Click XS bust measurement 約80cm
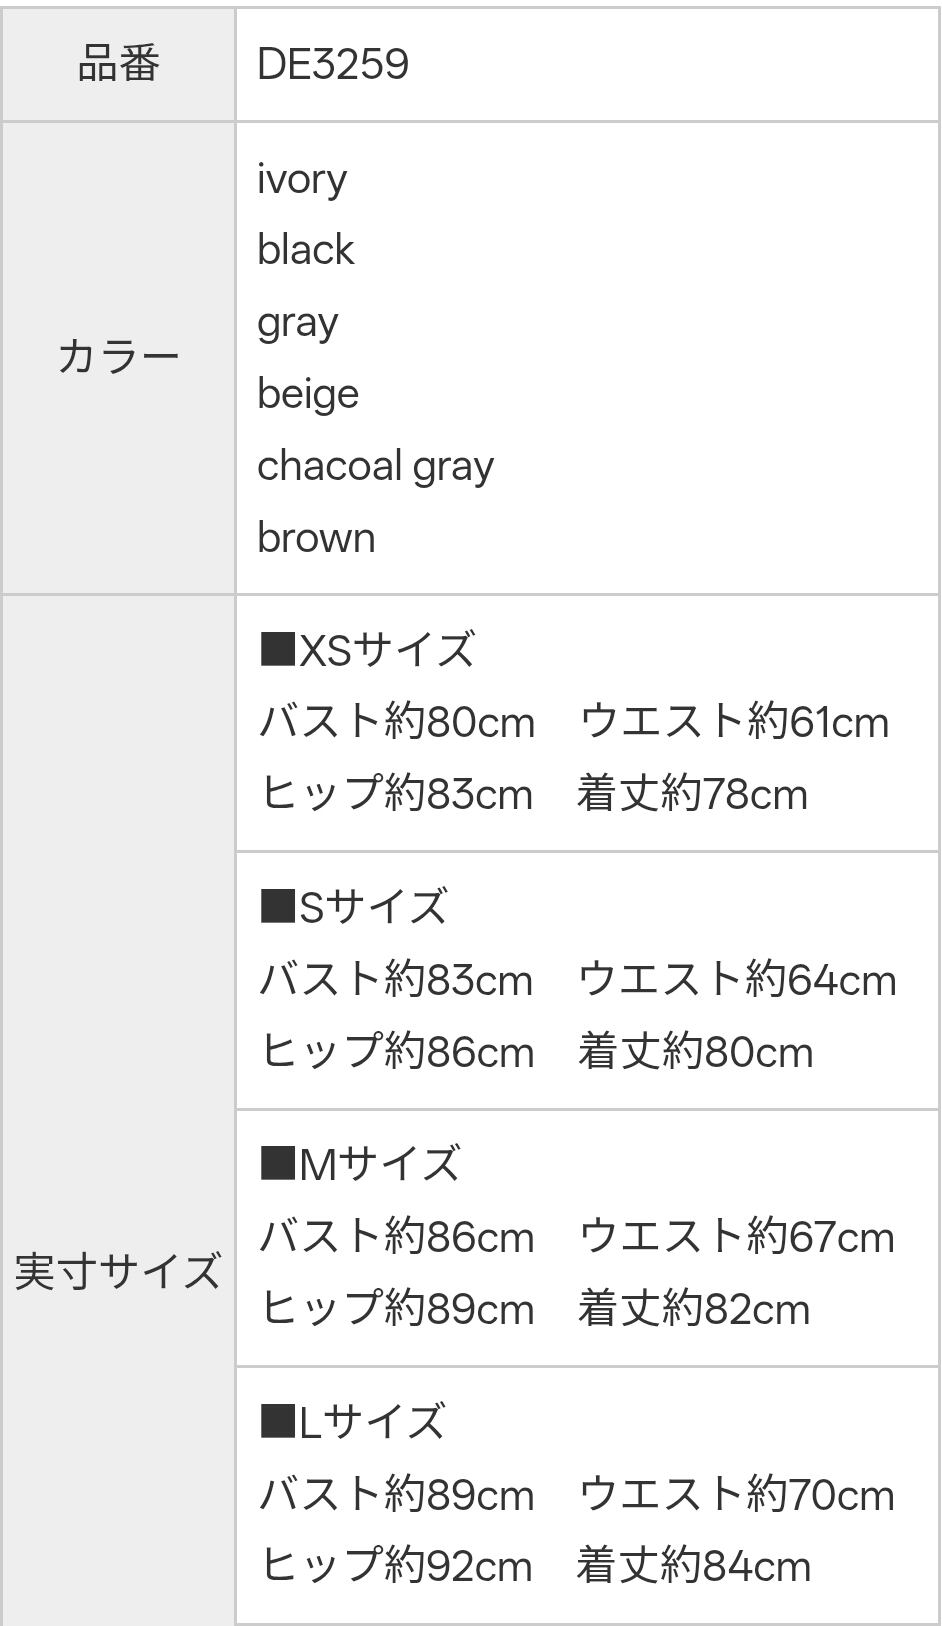 click(x=397, y=722)
